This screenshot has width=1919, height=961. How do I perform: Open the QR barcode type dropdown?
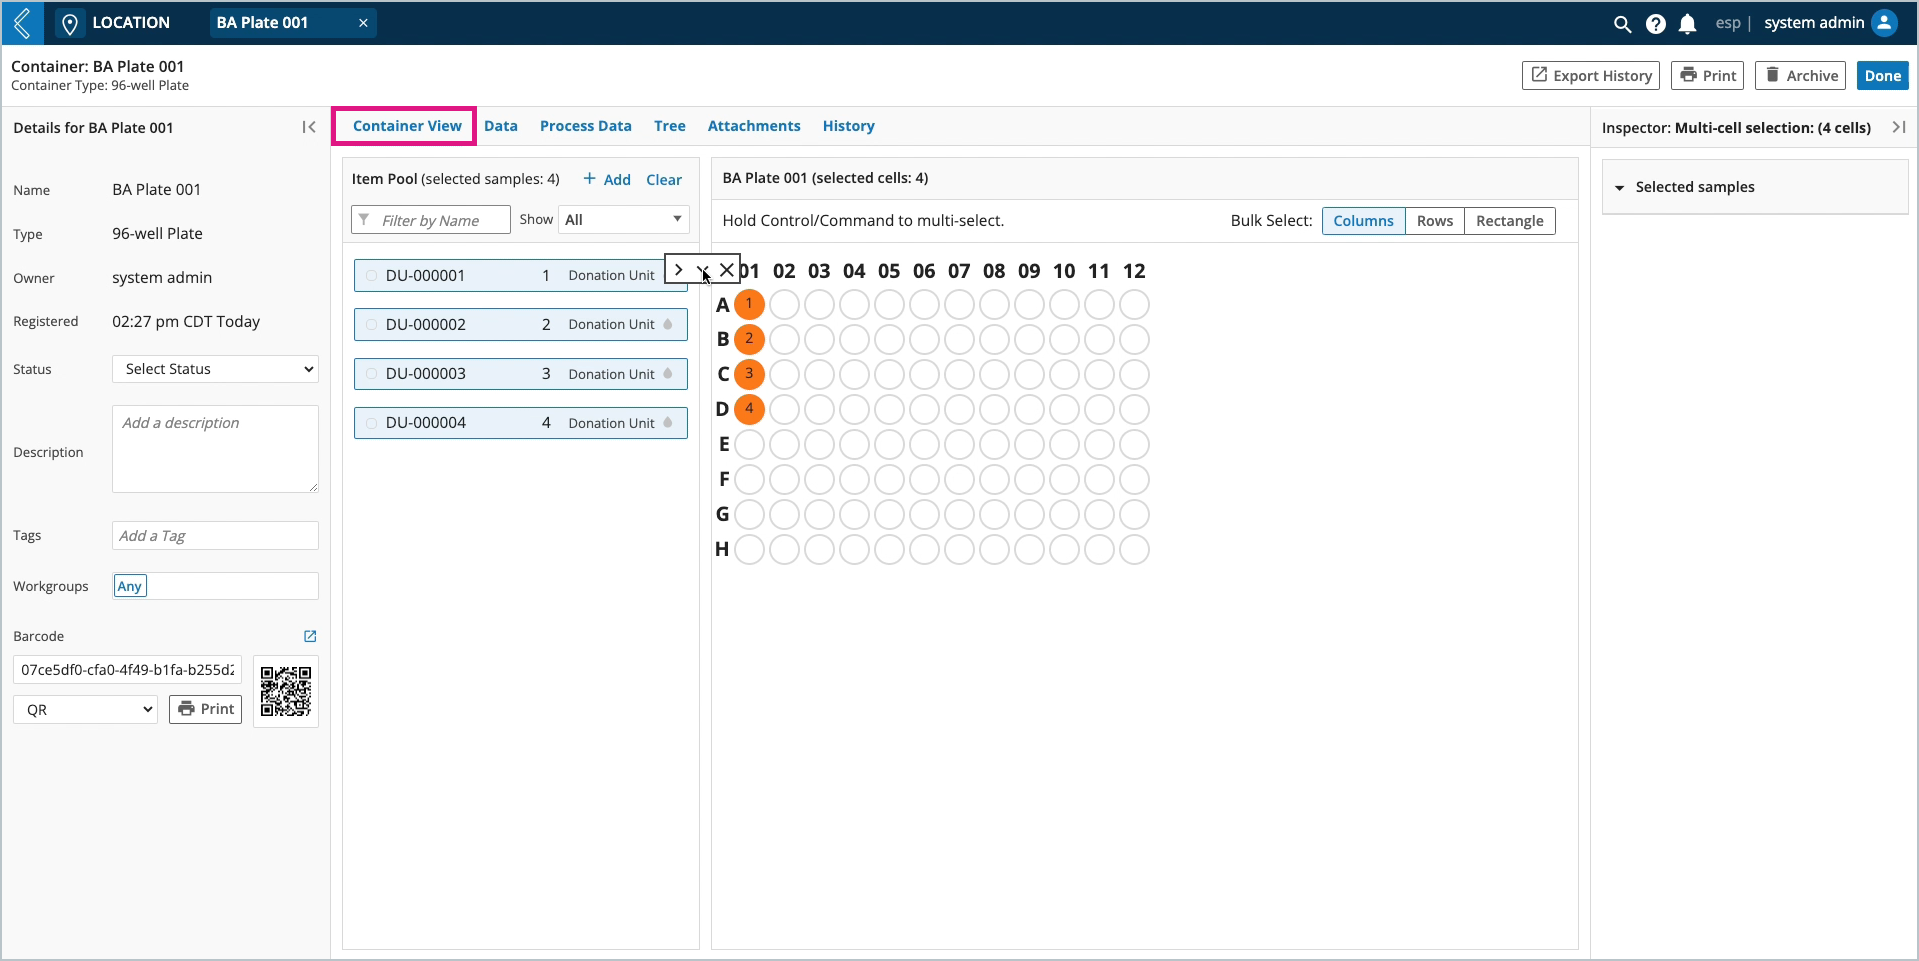pos(86,709)
